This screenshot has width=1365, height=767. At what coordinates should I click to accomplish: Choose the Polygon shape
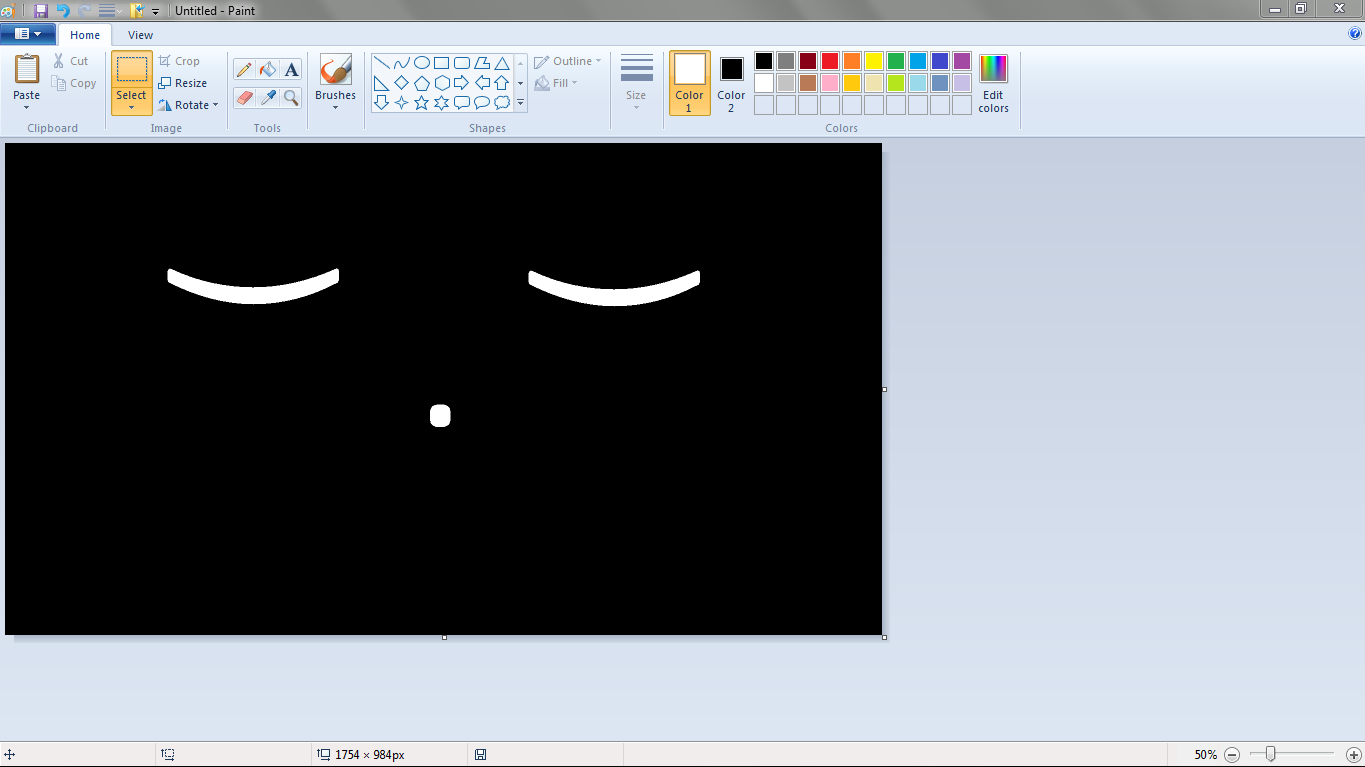[x=481, y=63]
